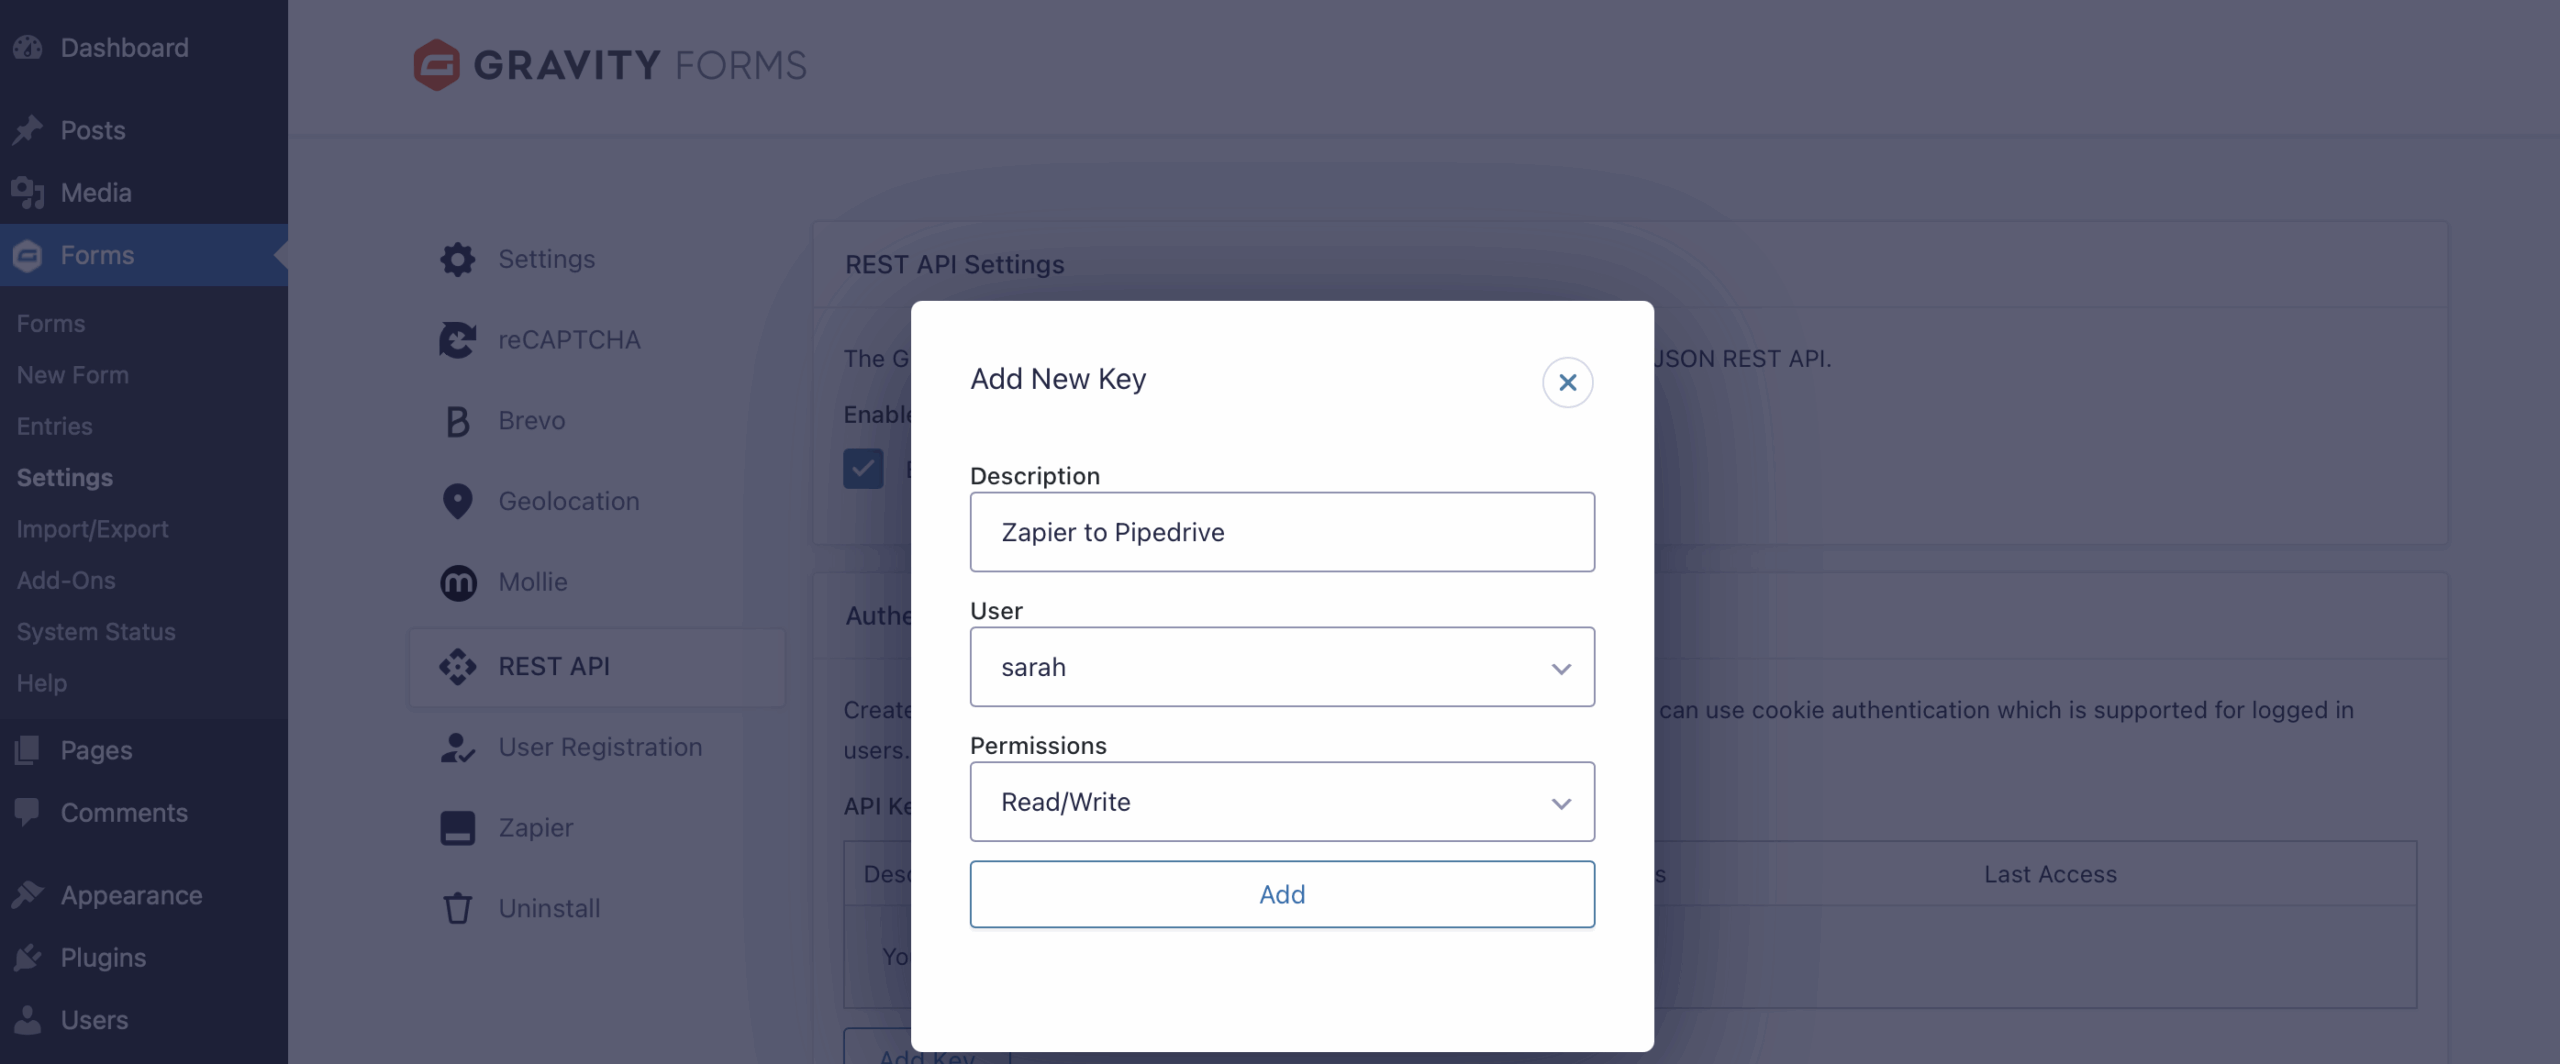2560x1064 pixels.
Task: Close the Add New Key dialog
Action: click(1567, 382)
